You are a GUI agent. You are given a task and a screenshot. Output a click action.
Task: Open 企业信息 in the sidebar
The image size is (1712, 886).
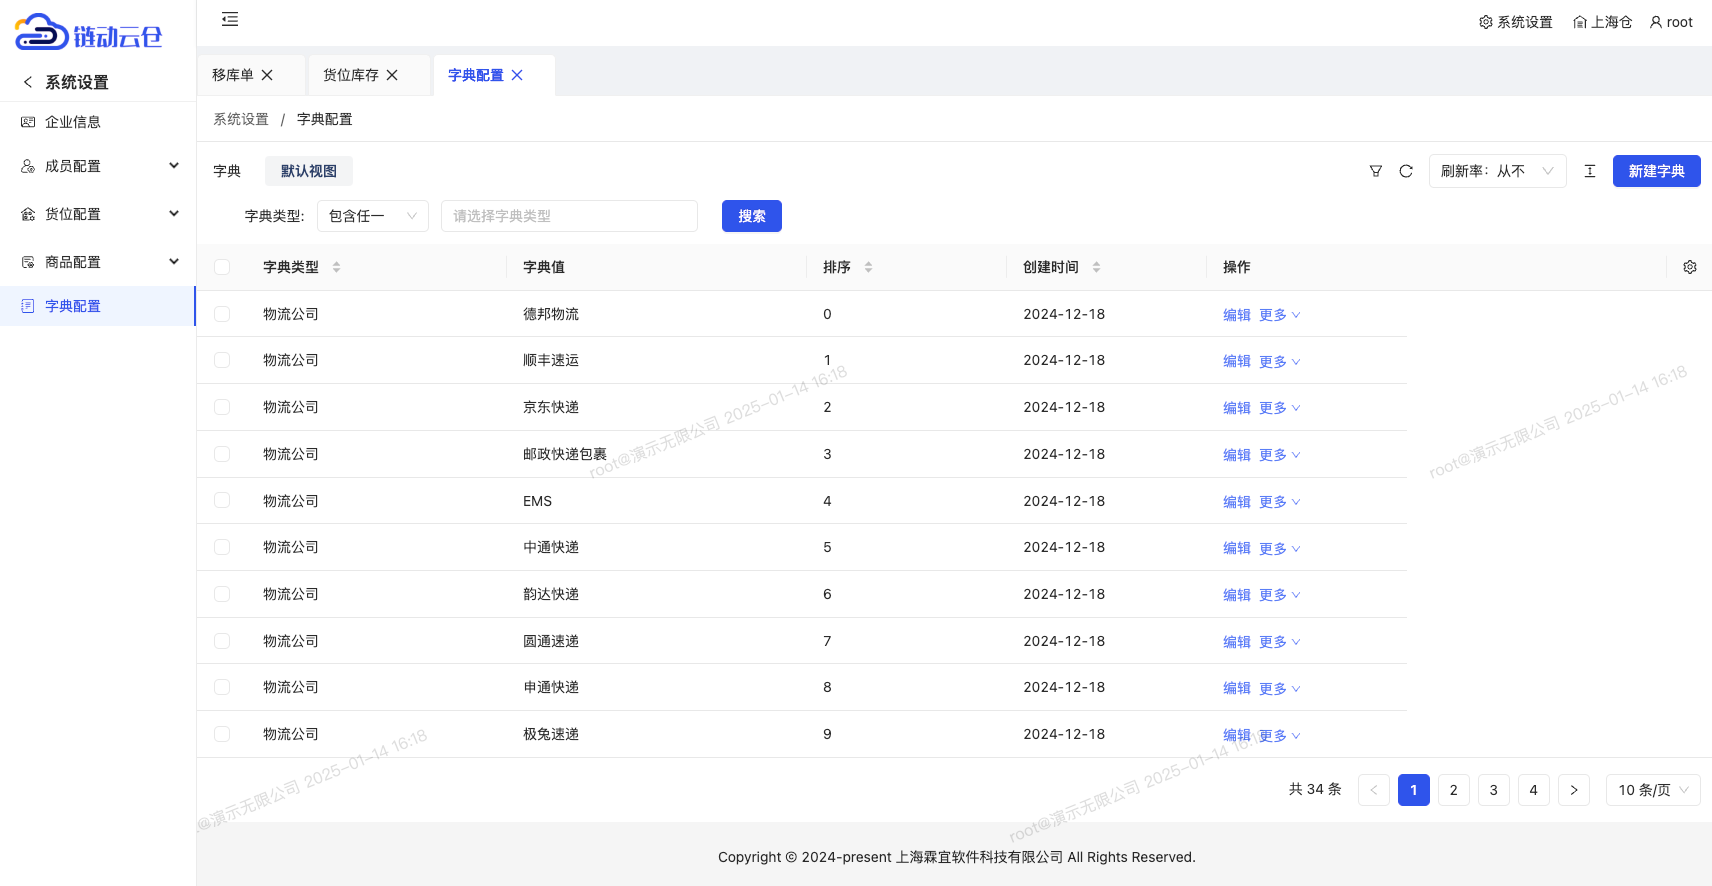point(72,122)
